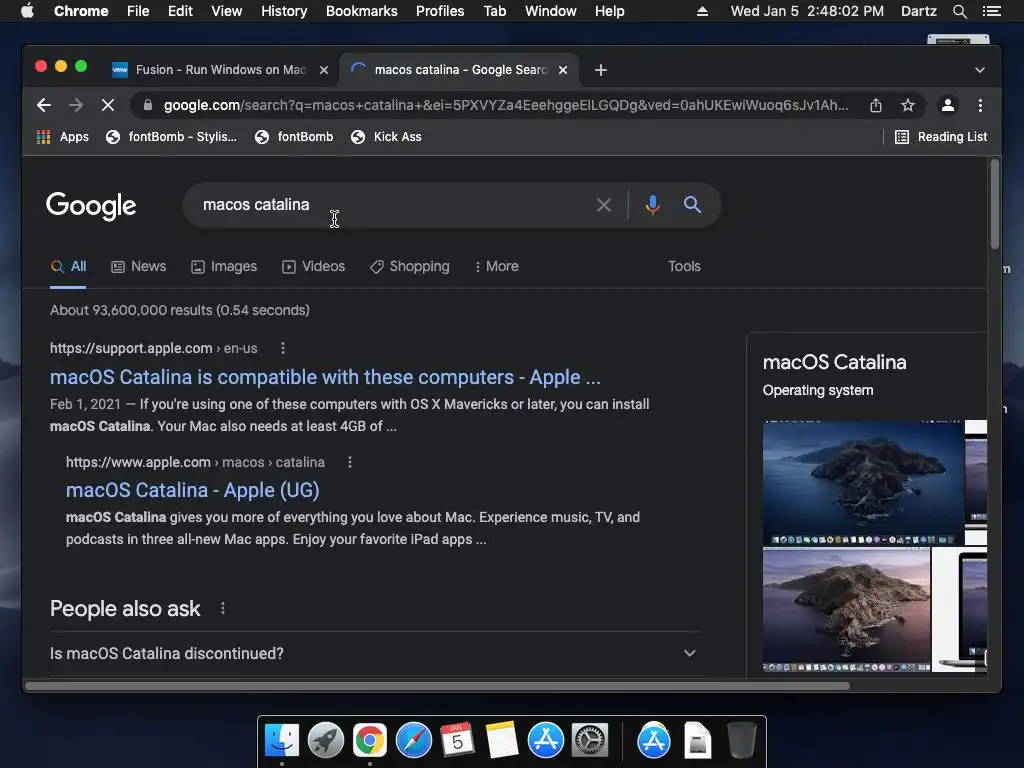Clear the search box text
1024x768 pixels.
(604, 205)
